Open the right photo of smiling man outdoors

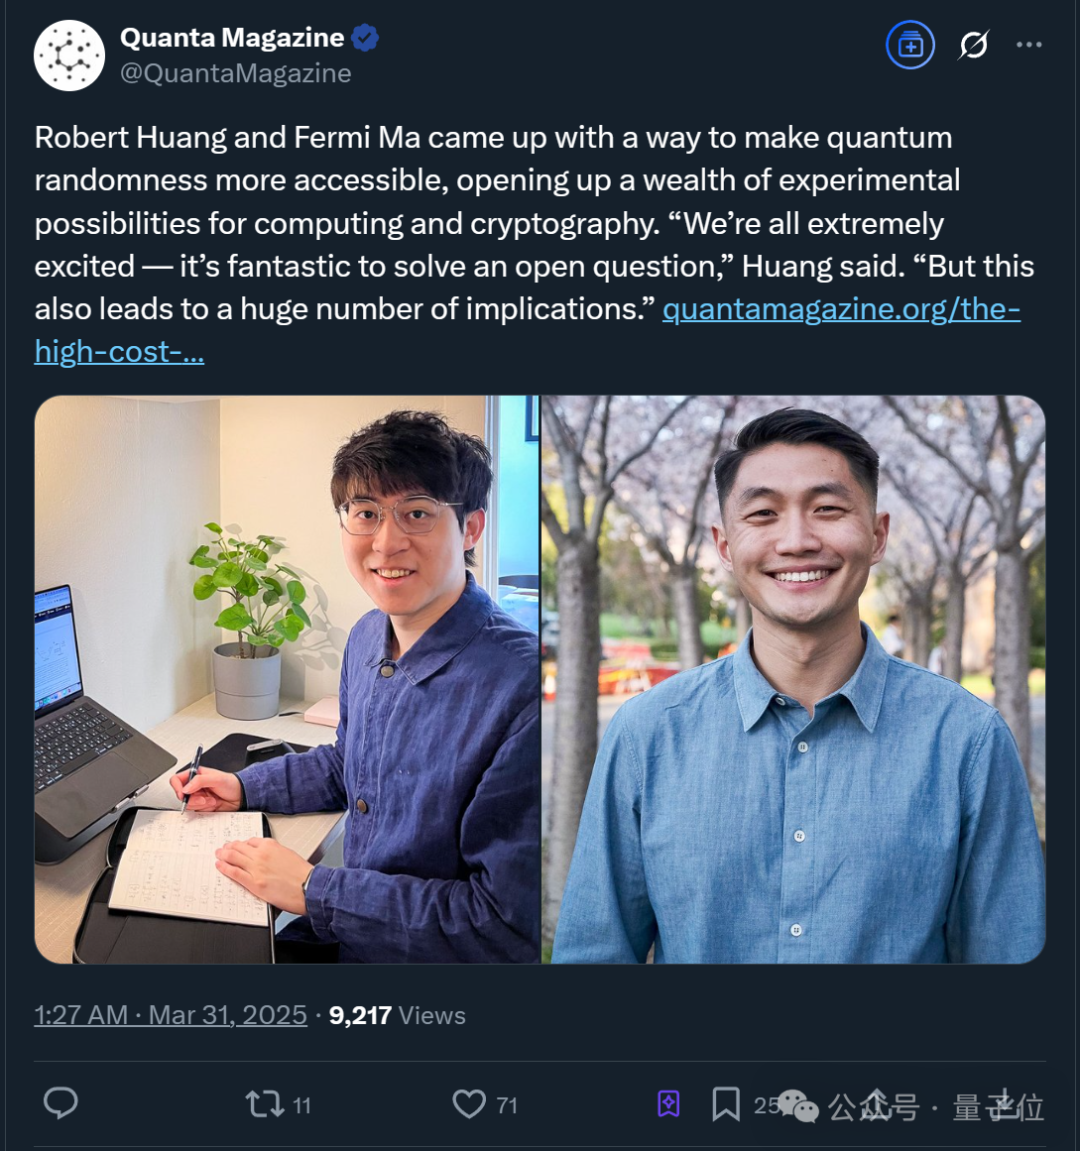[794, 679]
